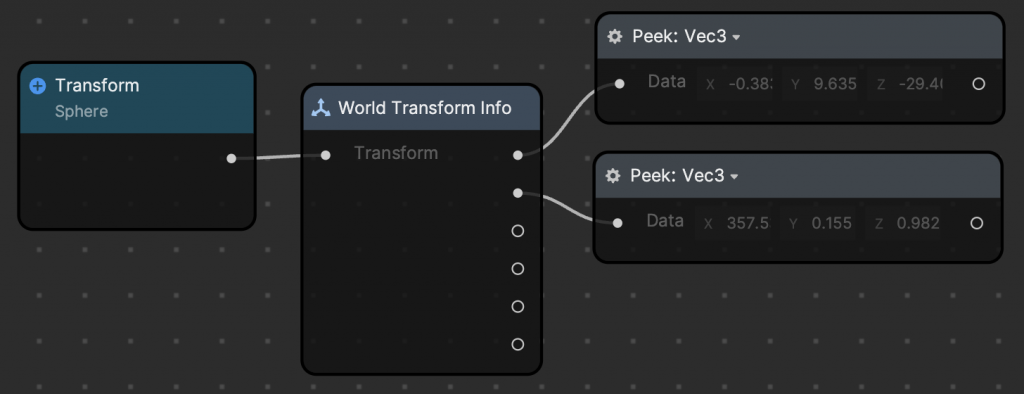
Task: Click the Data input port of lower Peek node
Action: pos(617,223)
